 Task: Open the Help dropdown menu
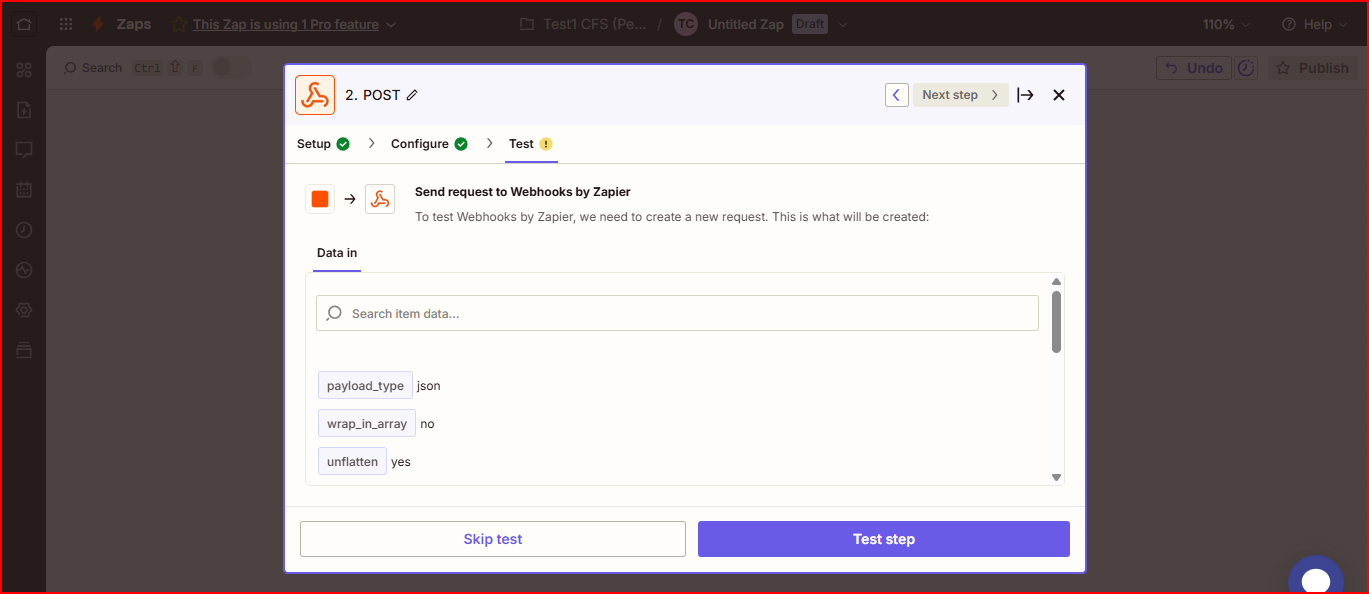(x=1315, y=24)
